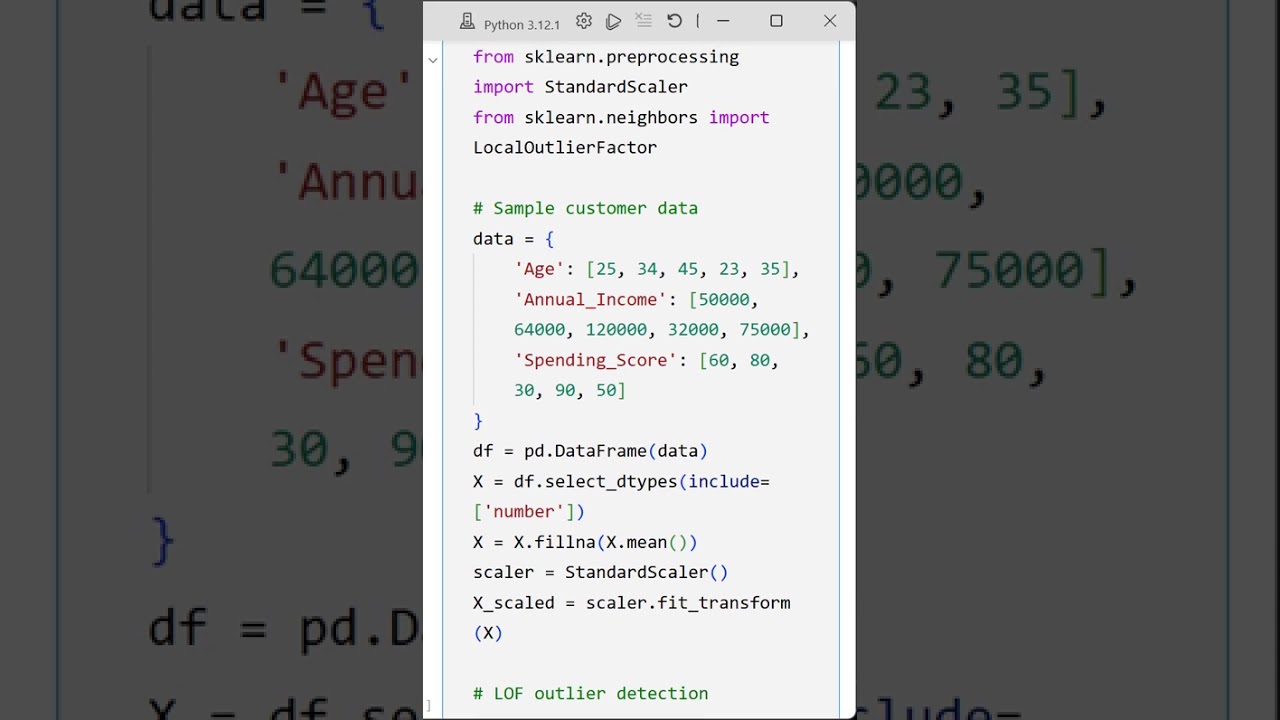Image resolution: width=1280 pixels, height=720 pixels.
Task: Click the 'Spending_Score' key string
Action: coord(596,360)
